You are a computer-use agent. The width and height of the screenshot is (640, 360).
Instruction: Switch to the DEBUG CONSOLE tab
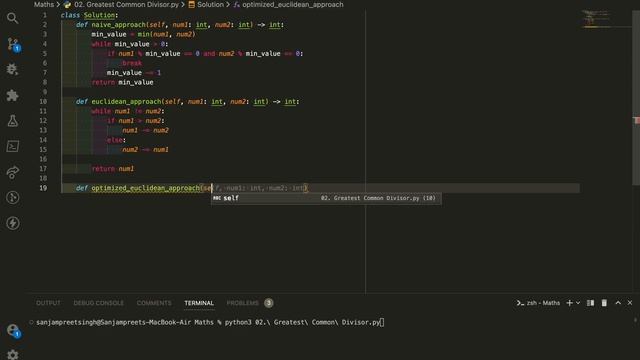(98, 303)
